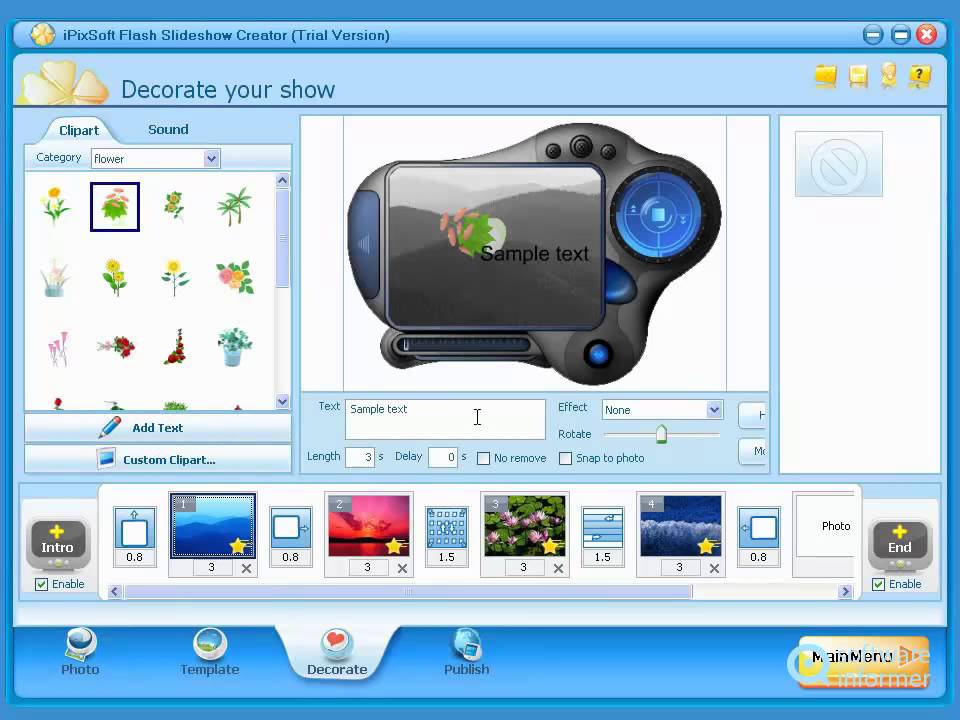Click the Sample text overlay in preview
960x720 pixels.
pos(534,253)
